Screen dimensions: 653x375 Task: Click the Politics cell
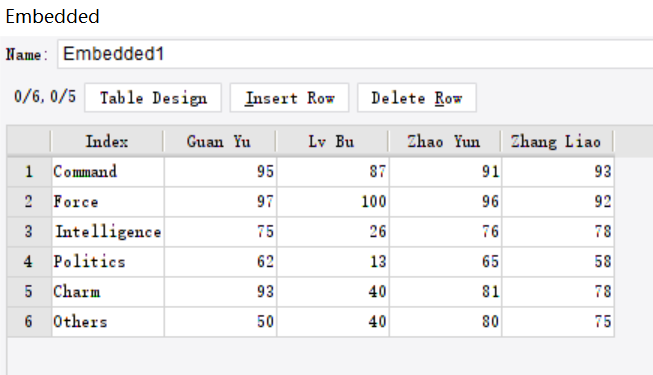pos(108,262)
